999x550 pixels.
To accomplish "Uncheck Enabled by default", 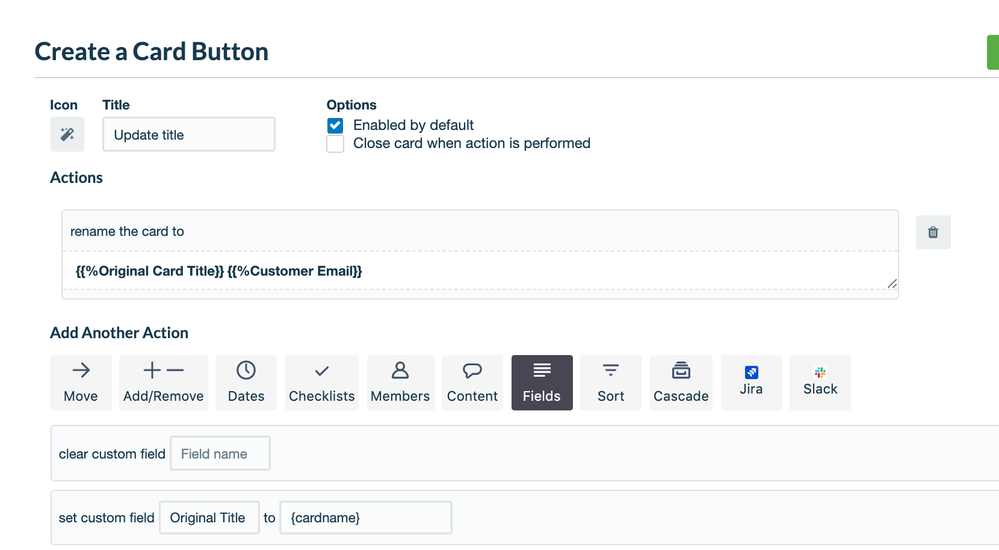I will click(335, 126).
